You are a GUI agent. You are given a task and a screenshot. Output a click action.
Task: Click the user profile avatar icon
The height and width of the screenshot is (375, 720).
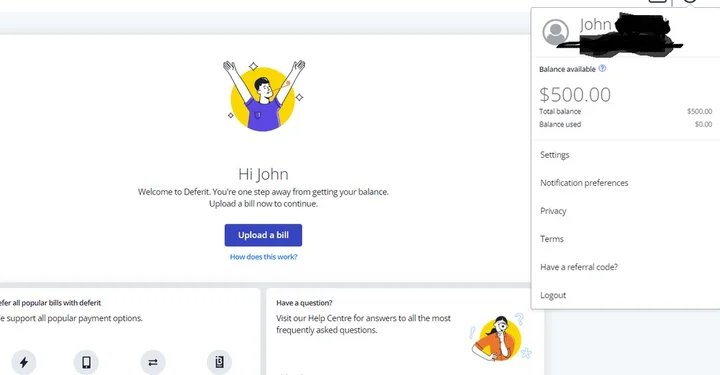click(556, 32)
